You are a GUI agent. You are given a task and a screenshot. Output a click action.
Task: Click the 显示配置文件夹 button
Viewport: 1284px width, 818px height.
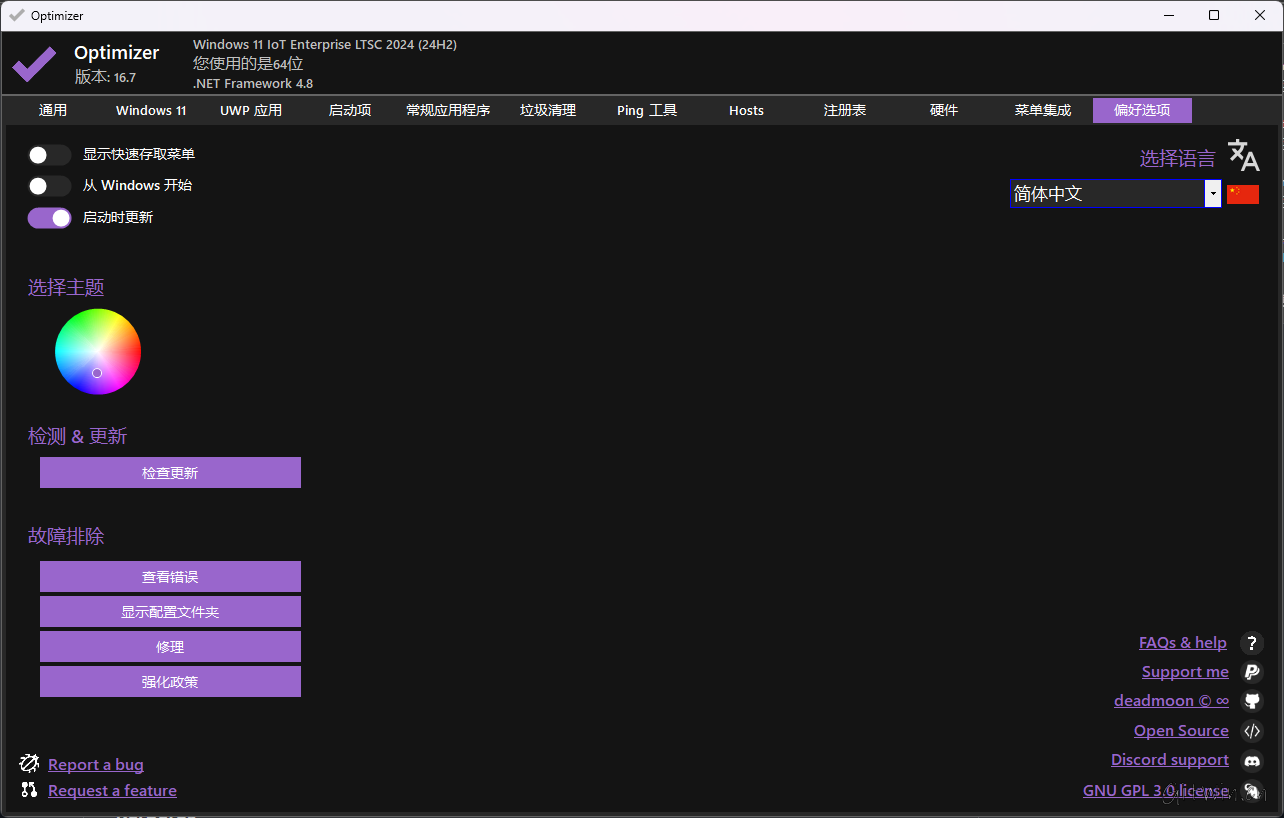170,611
